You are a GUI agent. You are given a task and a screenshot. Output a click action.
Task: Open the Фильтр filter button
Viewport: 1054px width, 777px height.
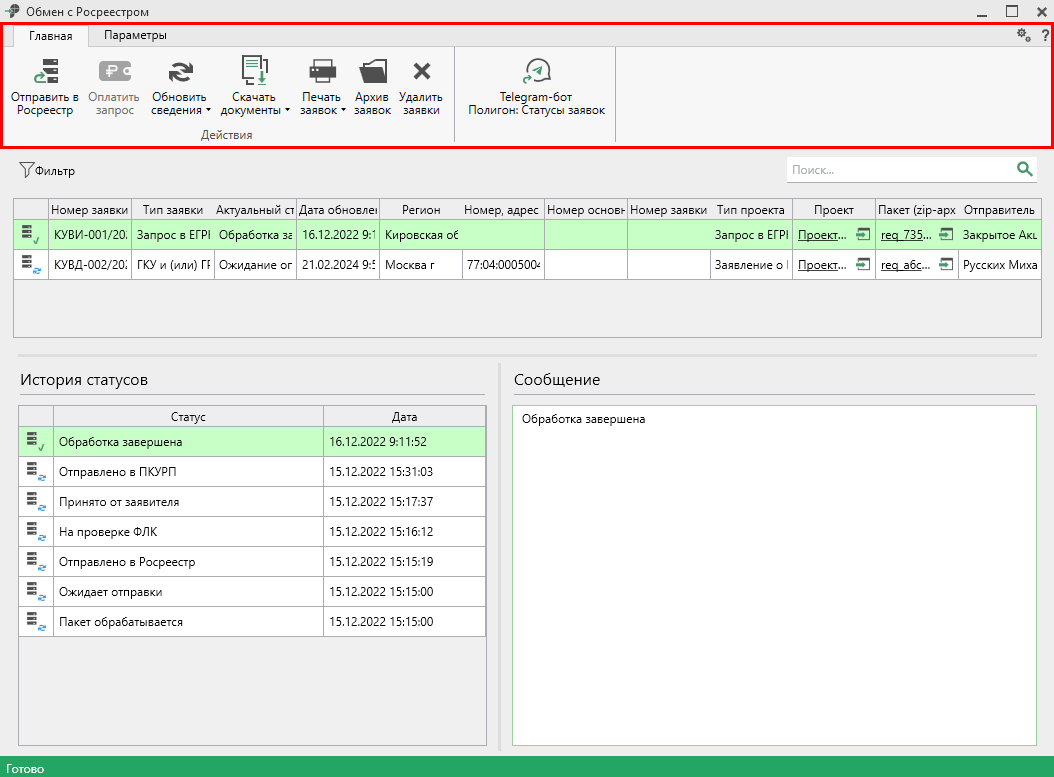point(47,171)
